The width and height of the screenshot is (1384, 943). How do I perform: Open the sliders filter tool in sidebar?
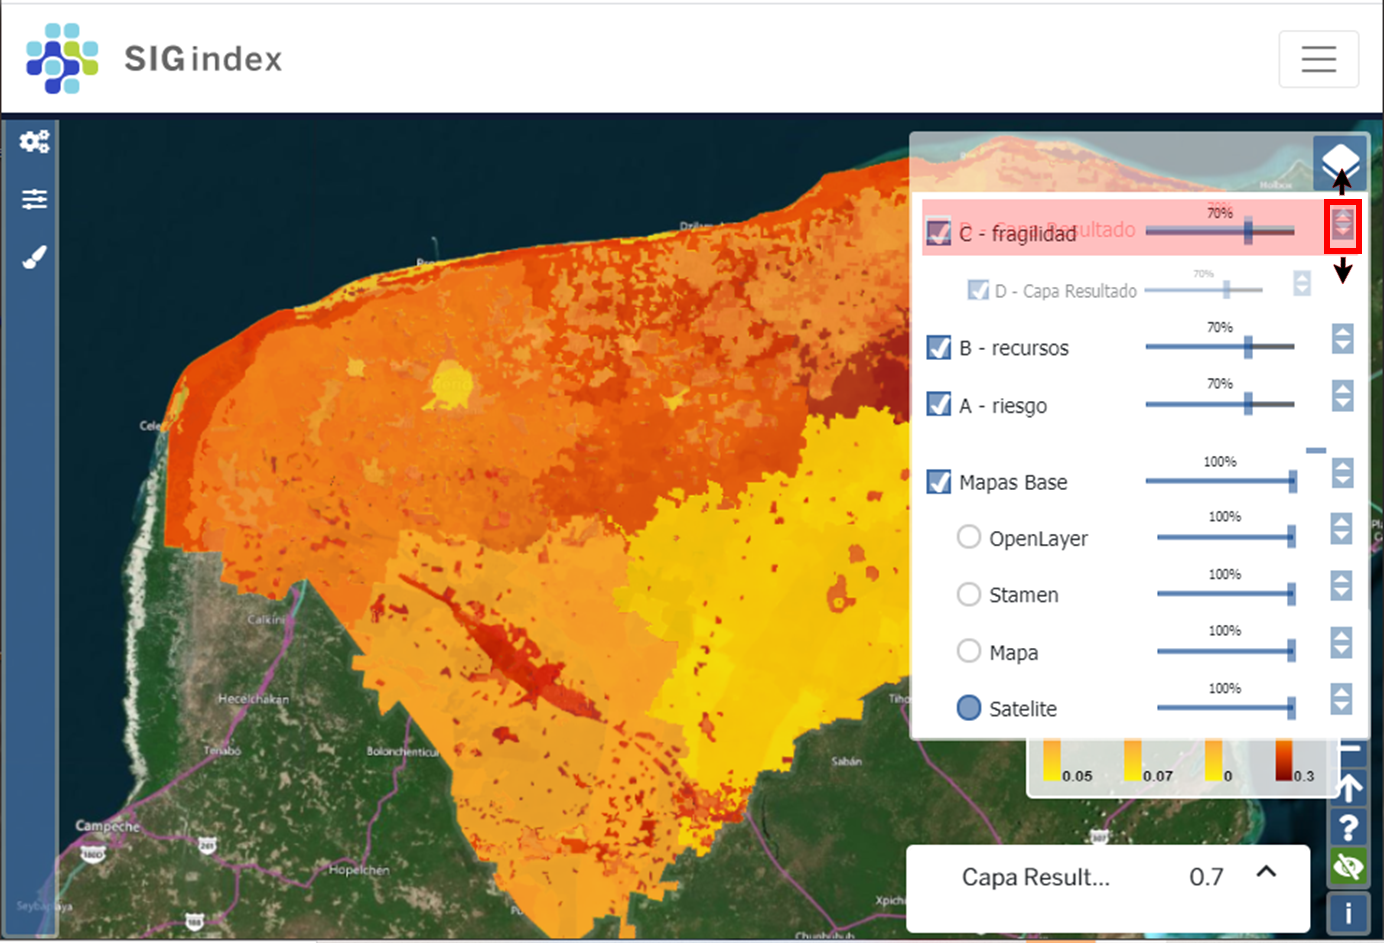34,199
